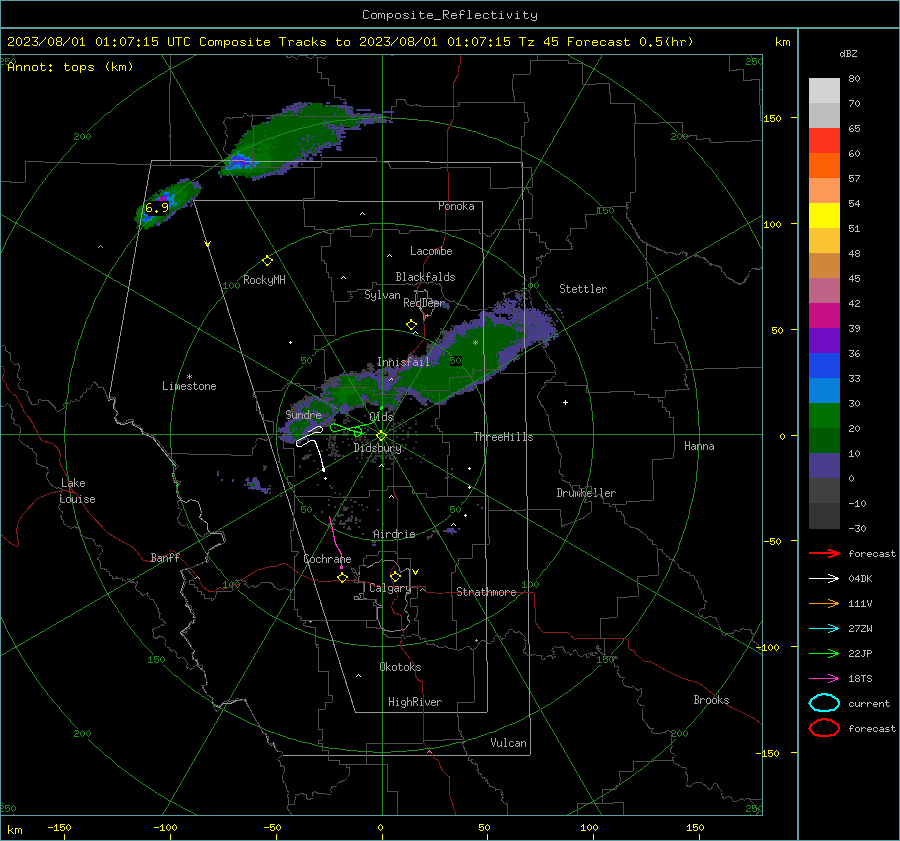
Task: Click the Calgary city label
Action: [390, 588]
